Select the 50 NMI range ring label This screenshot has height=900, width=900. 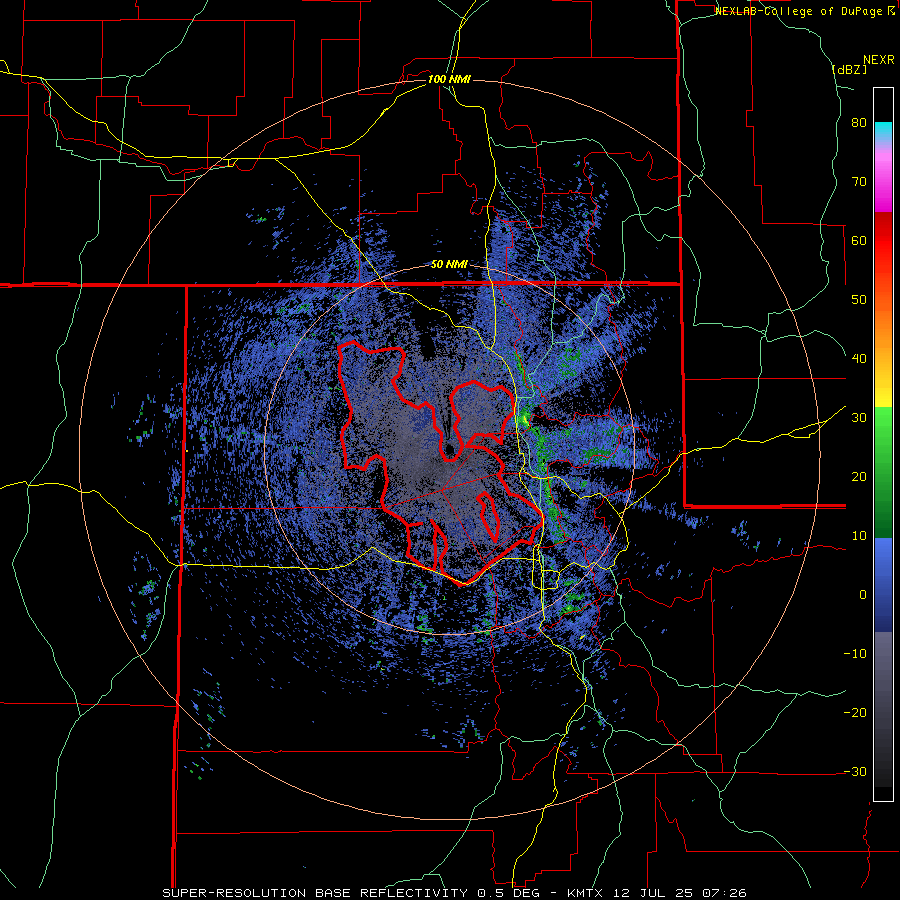449,265
